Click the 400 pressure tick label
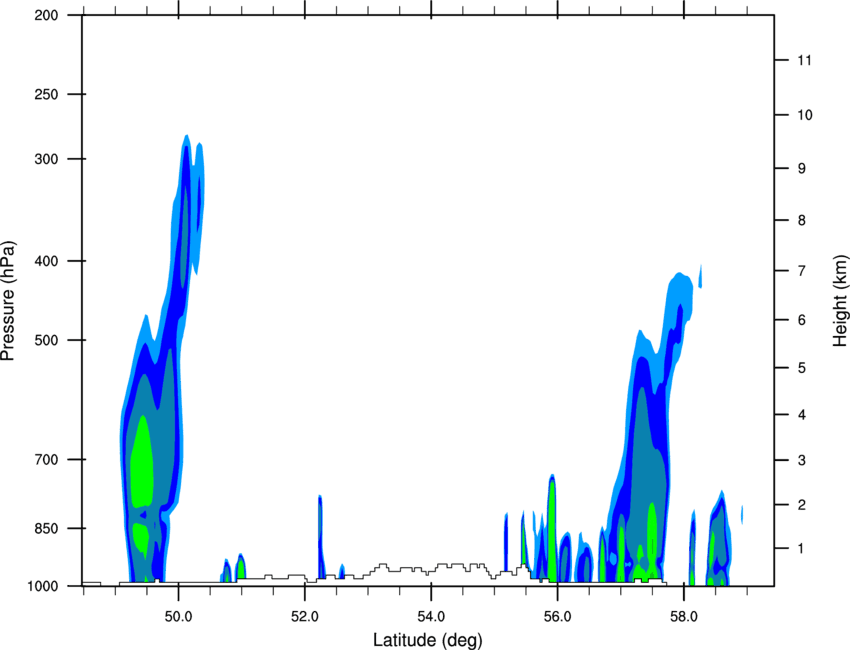This screenshot has height=650, width=850. [x=46, y=261]
